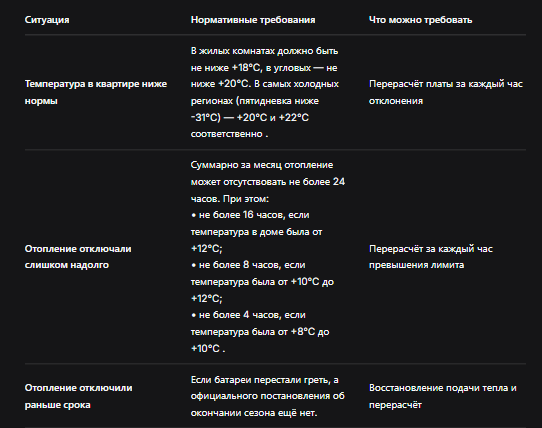Click the '-31°C) — +20°C и +22°C' line
The height and width of the screenshot is (428, 542).
click(250, 118)
